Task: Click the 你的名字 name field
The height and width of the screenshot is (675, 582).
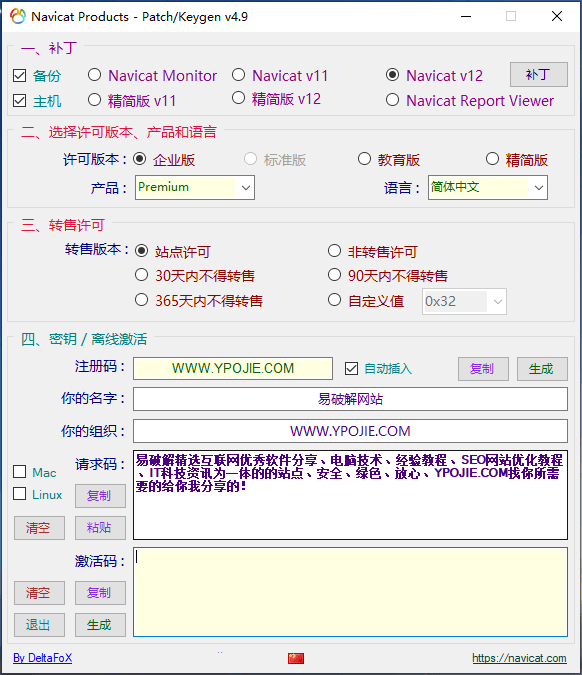Action: click(350, 399)
